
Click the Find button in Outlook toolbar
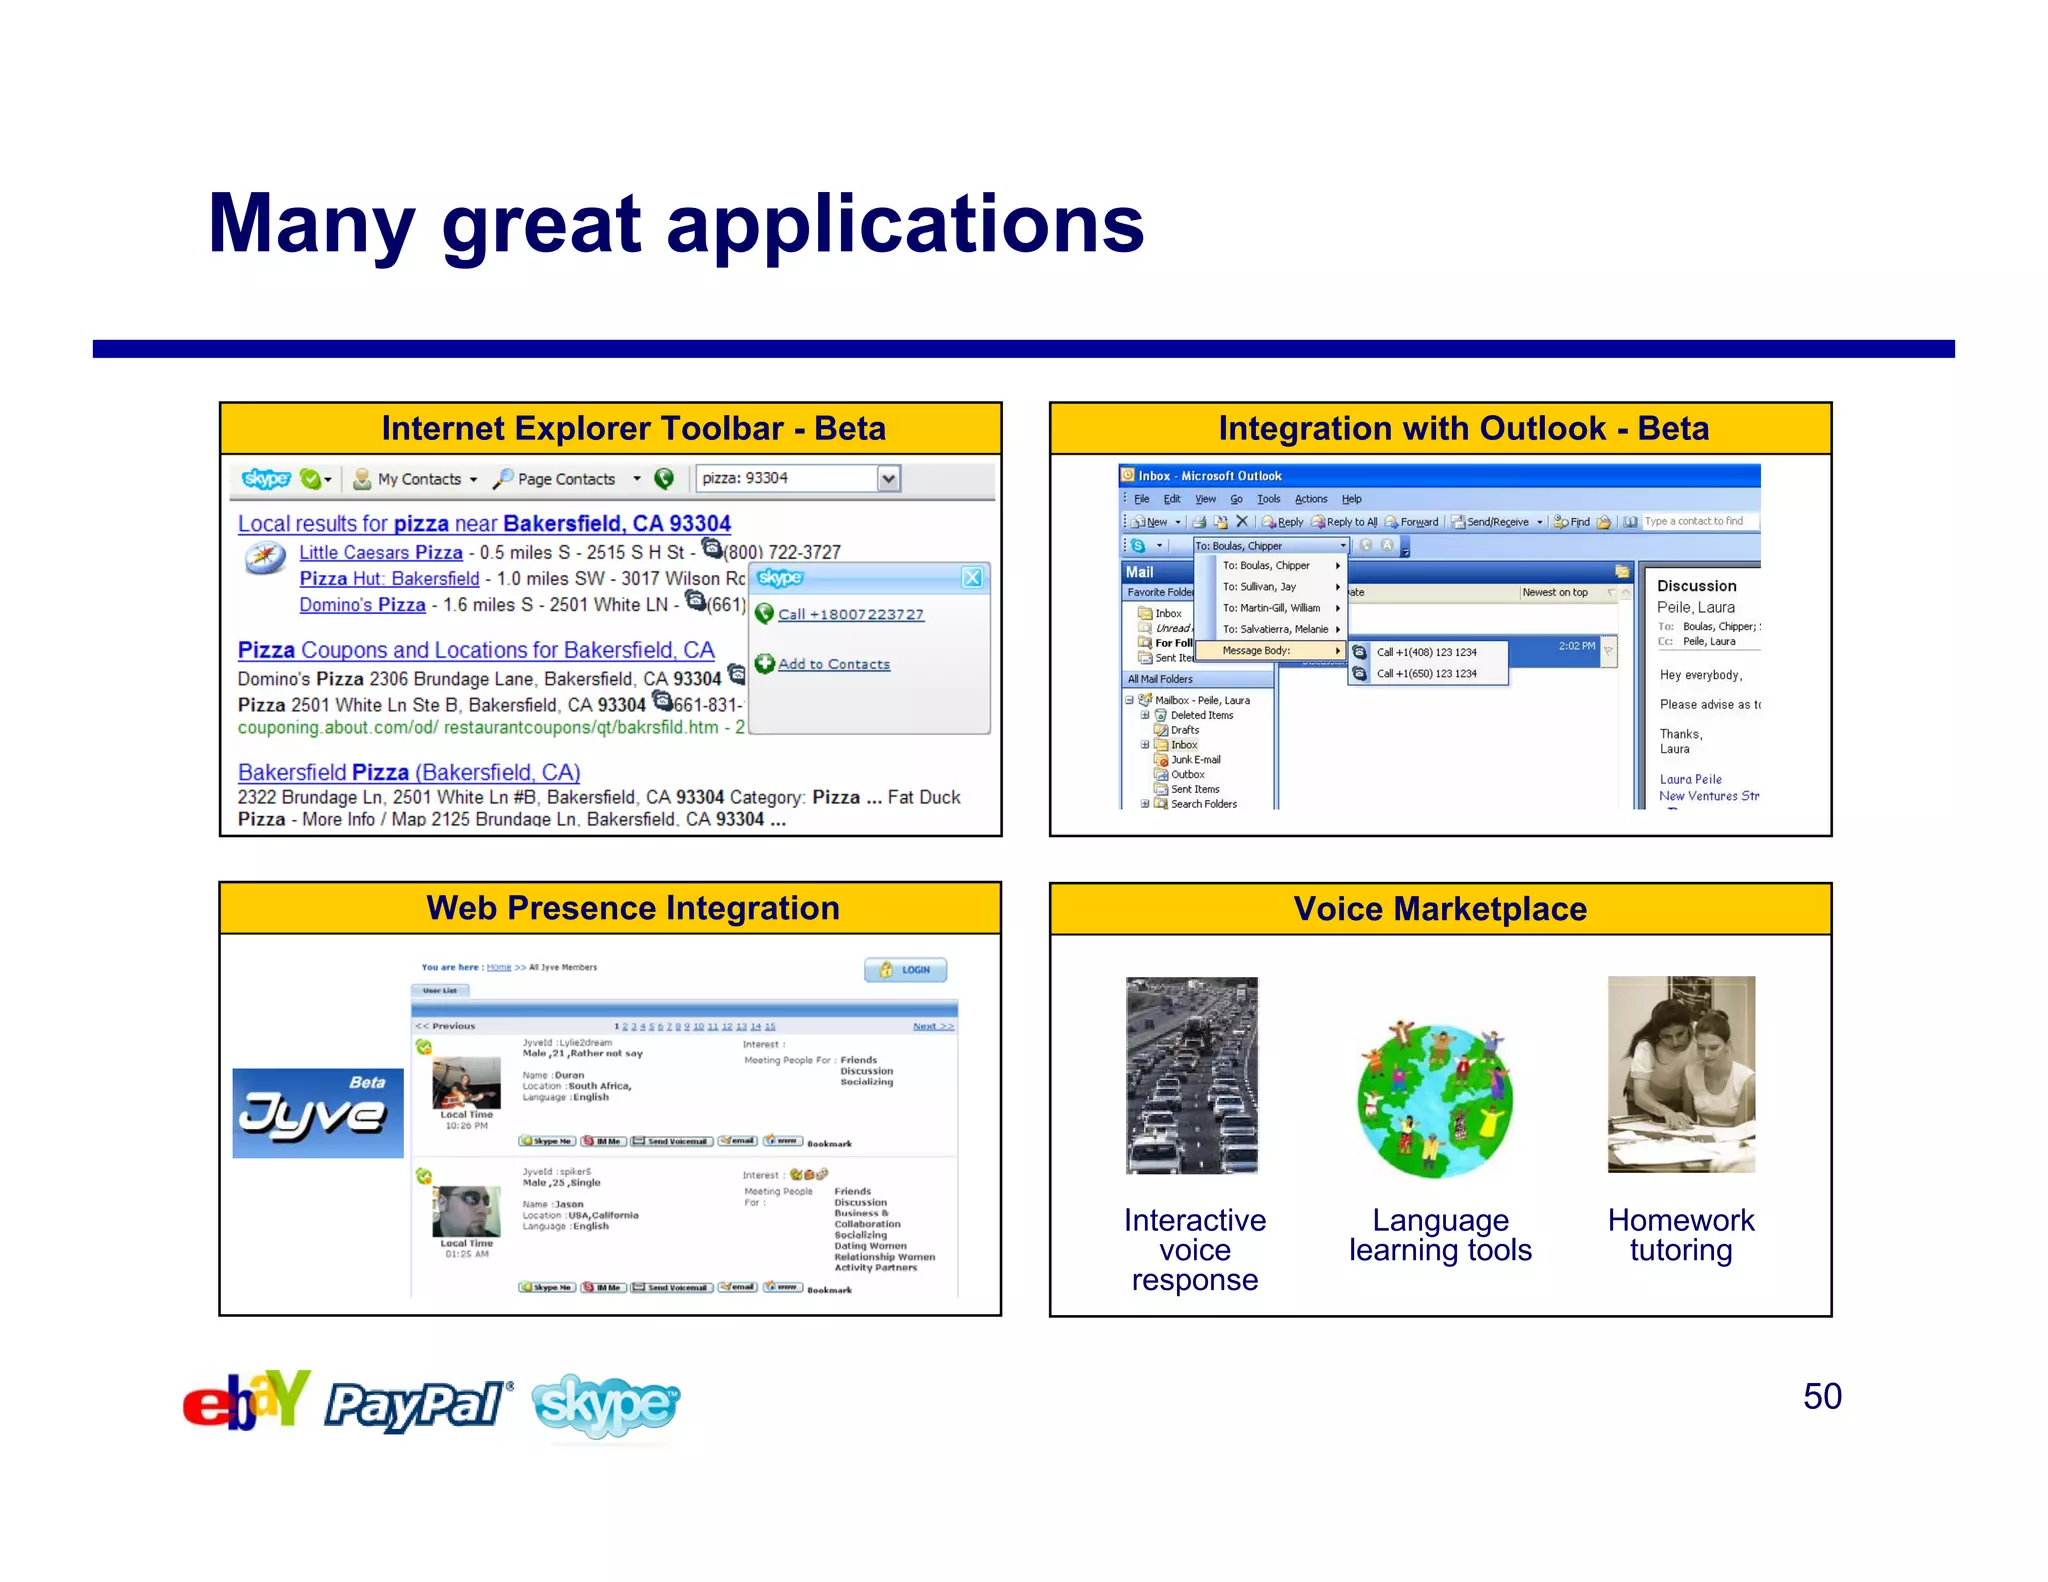tap(1572, 522)
